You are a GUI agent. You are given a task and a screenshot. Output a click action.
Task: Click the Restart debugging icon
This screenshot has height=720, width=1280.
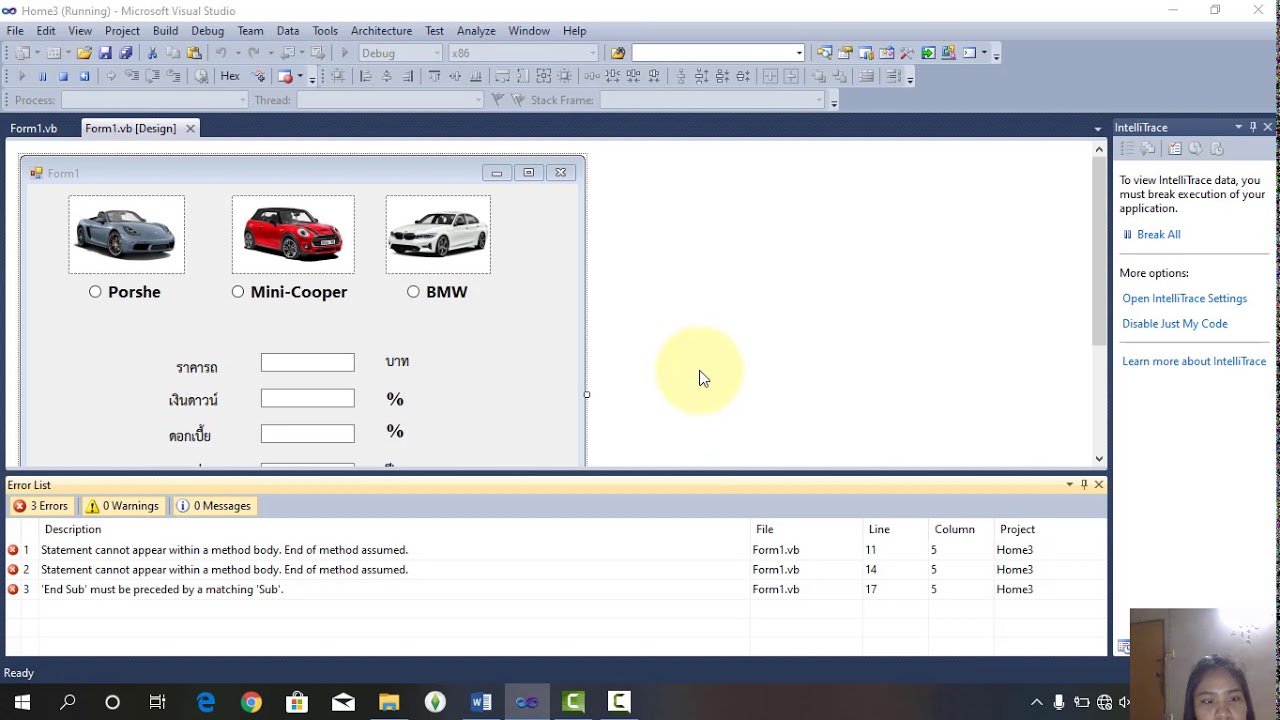point(84,77)
